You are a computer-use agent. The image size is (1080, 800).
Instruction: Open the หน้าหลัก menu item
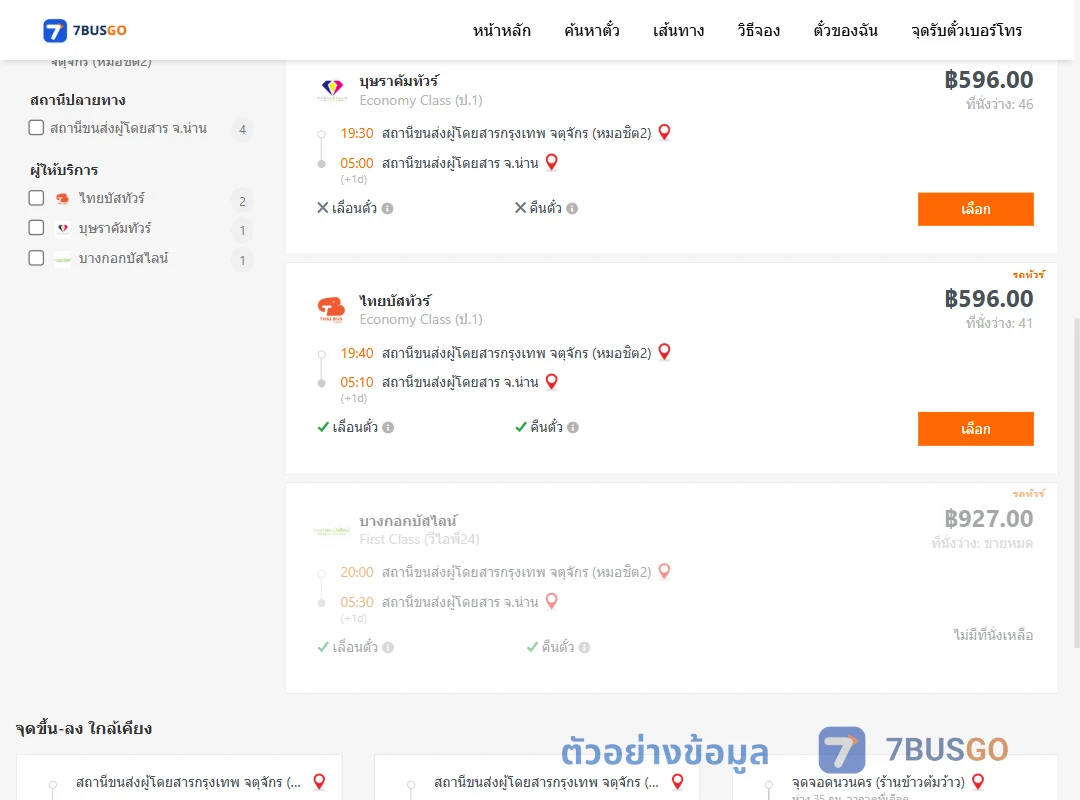[x=501, y=30]
